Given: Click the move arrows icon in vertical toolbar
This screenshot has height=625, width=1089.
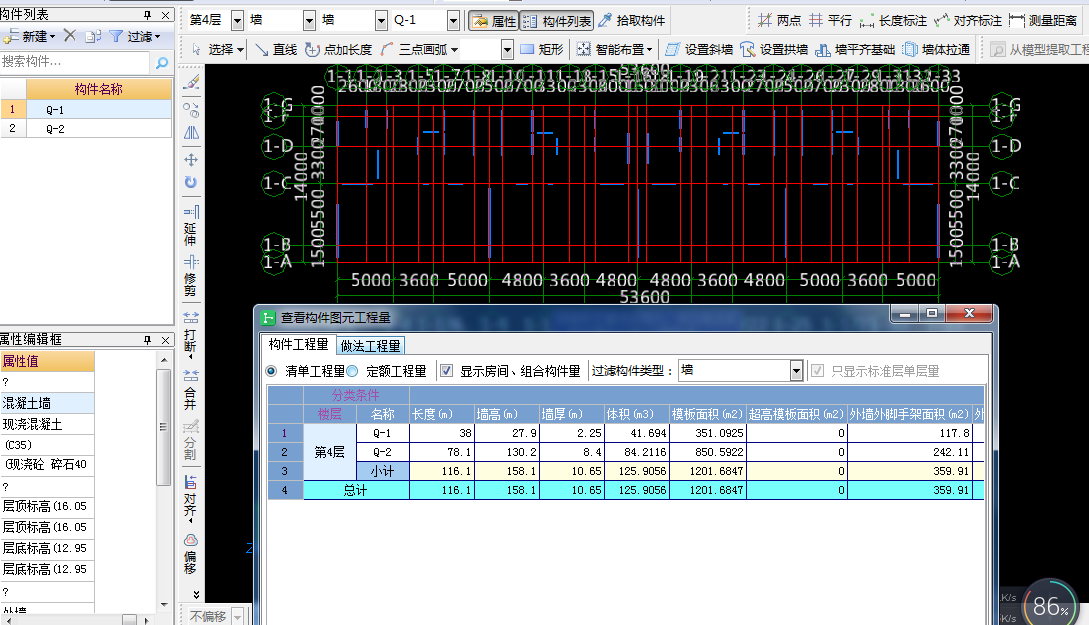Looking at the screenshot, I should [x=192, y=160].
